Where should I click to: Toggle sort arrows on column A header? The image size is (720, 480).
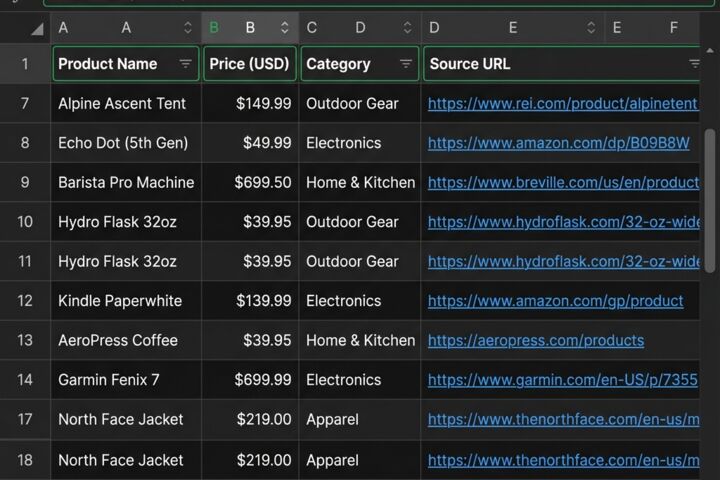pos(187,28)
